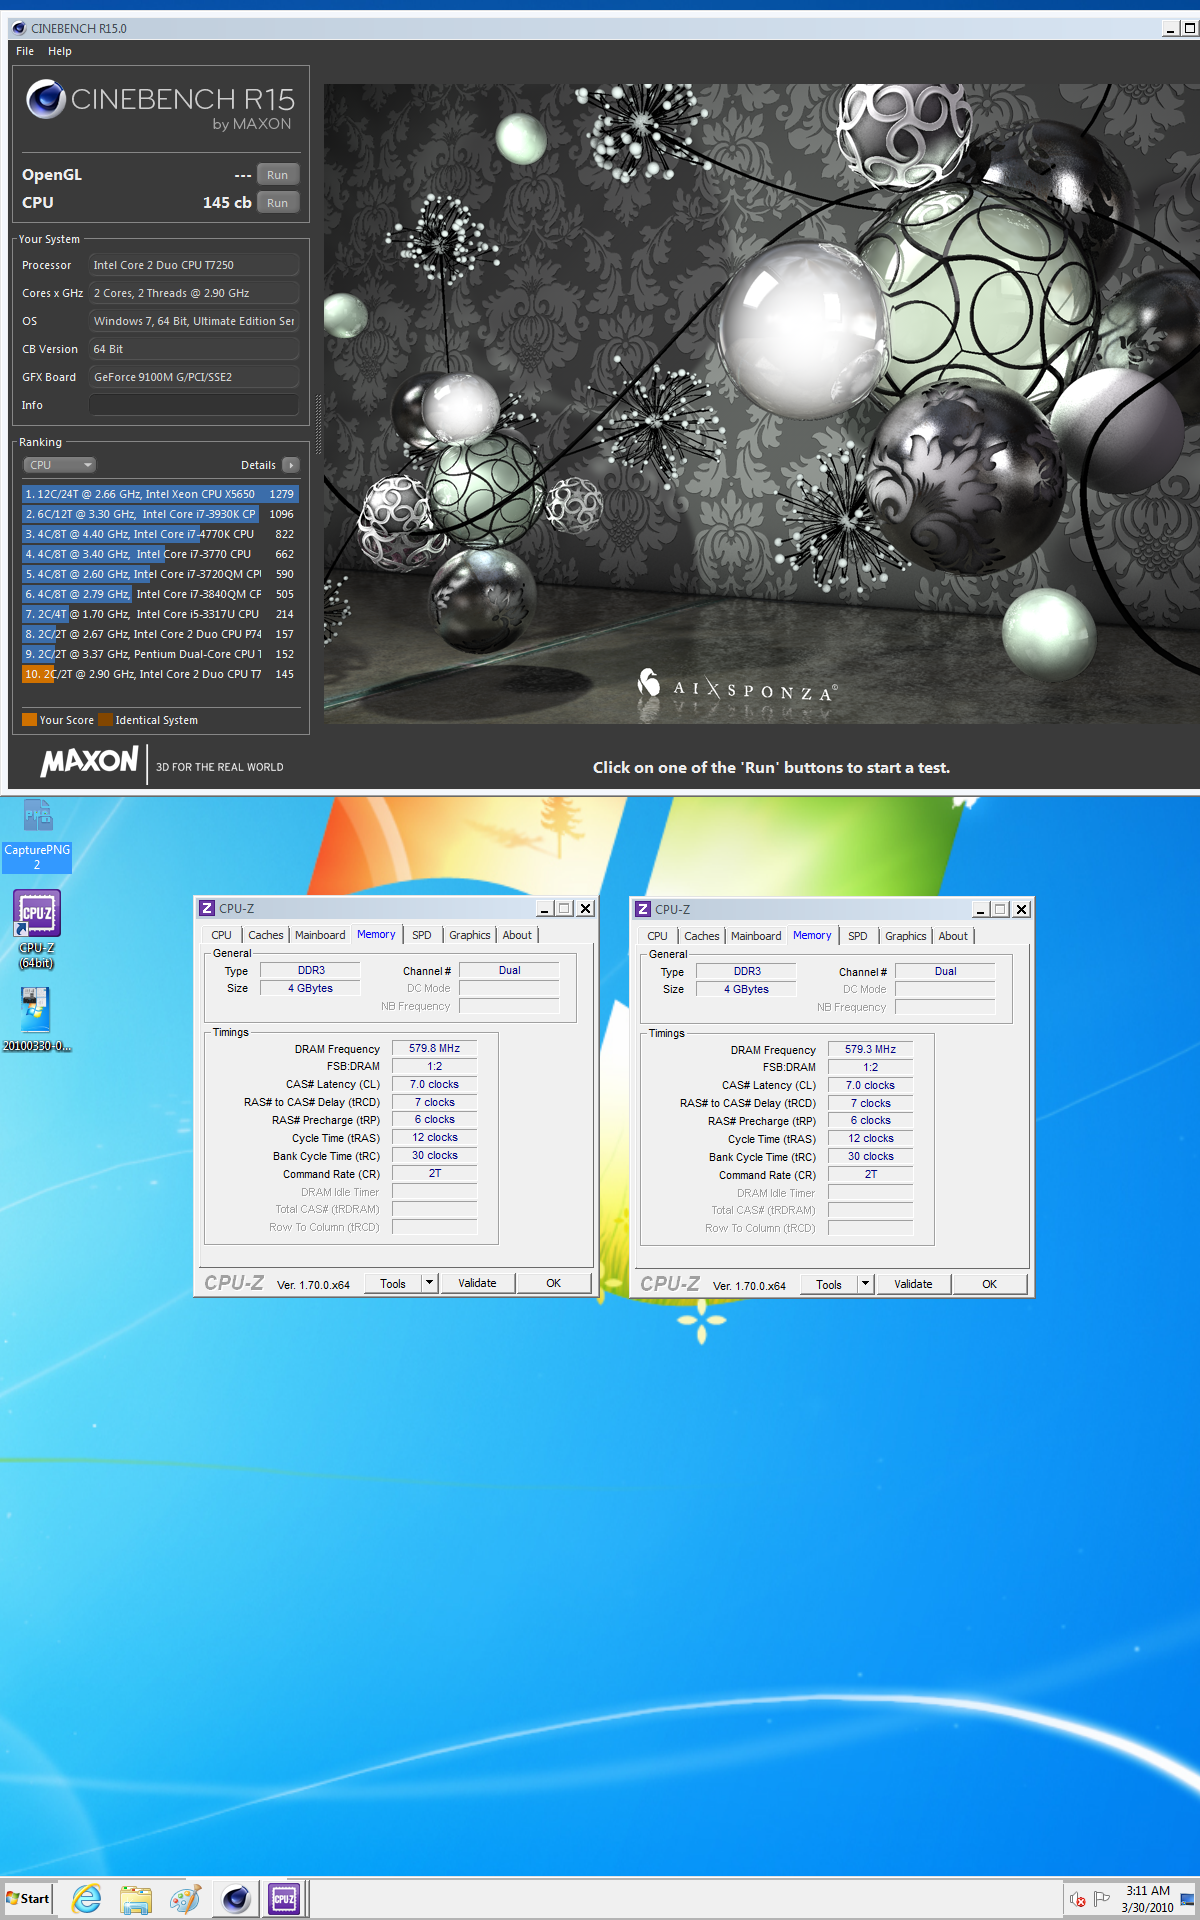Click the empty Info input field
This screenshot has height=1920, width=1200.
pos(194,405)
